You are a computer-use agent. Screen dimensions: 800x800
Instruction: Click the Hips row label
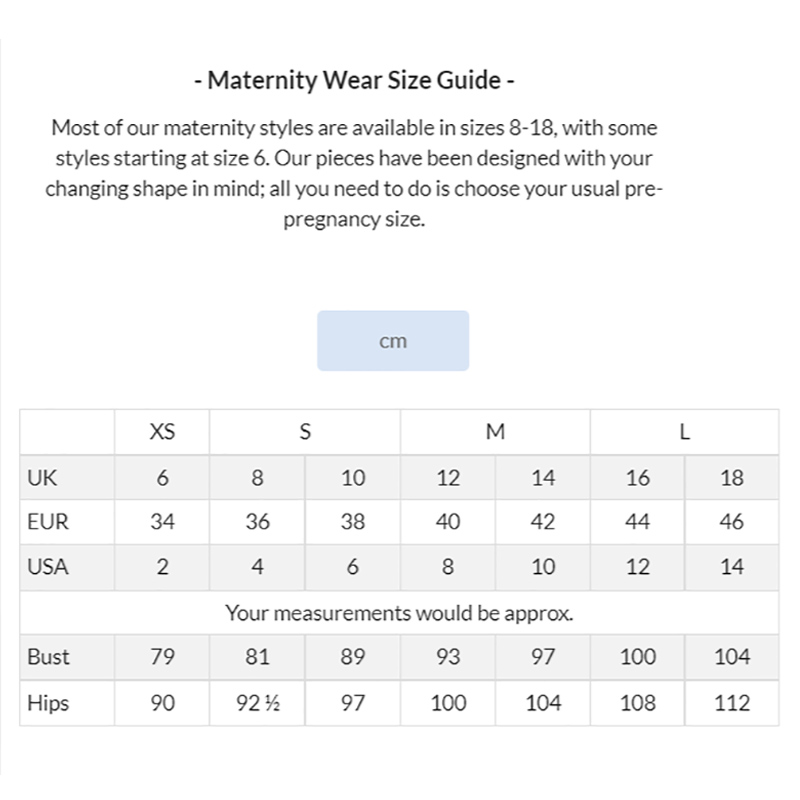(48, 703)
